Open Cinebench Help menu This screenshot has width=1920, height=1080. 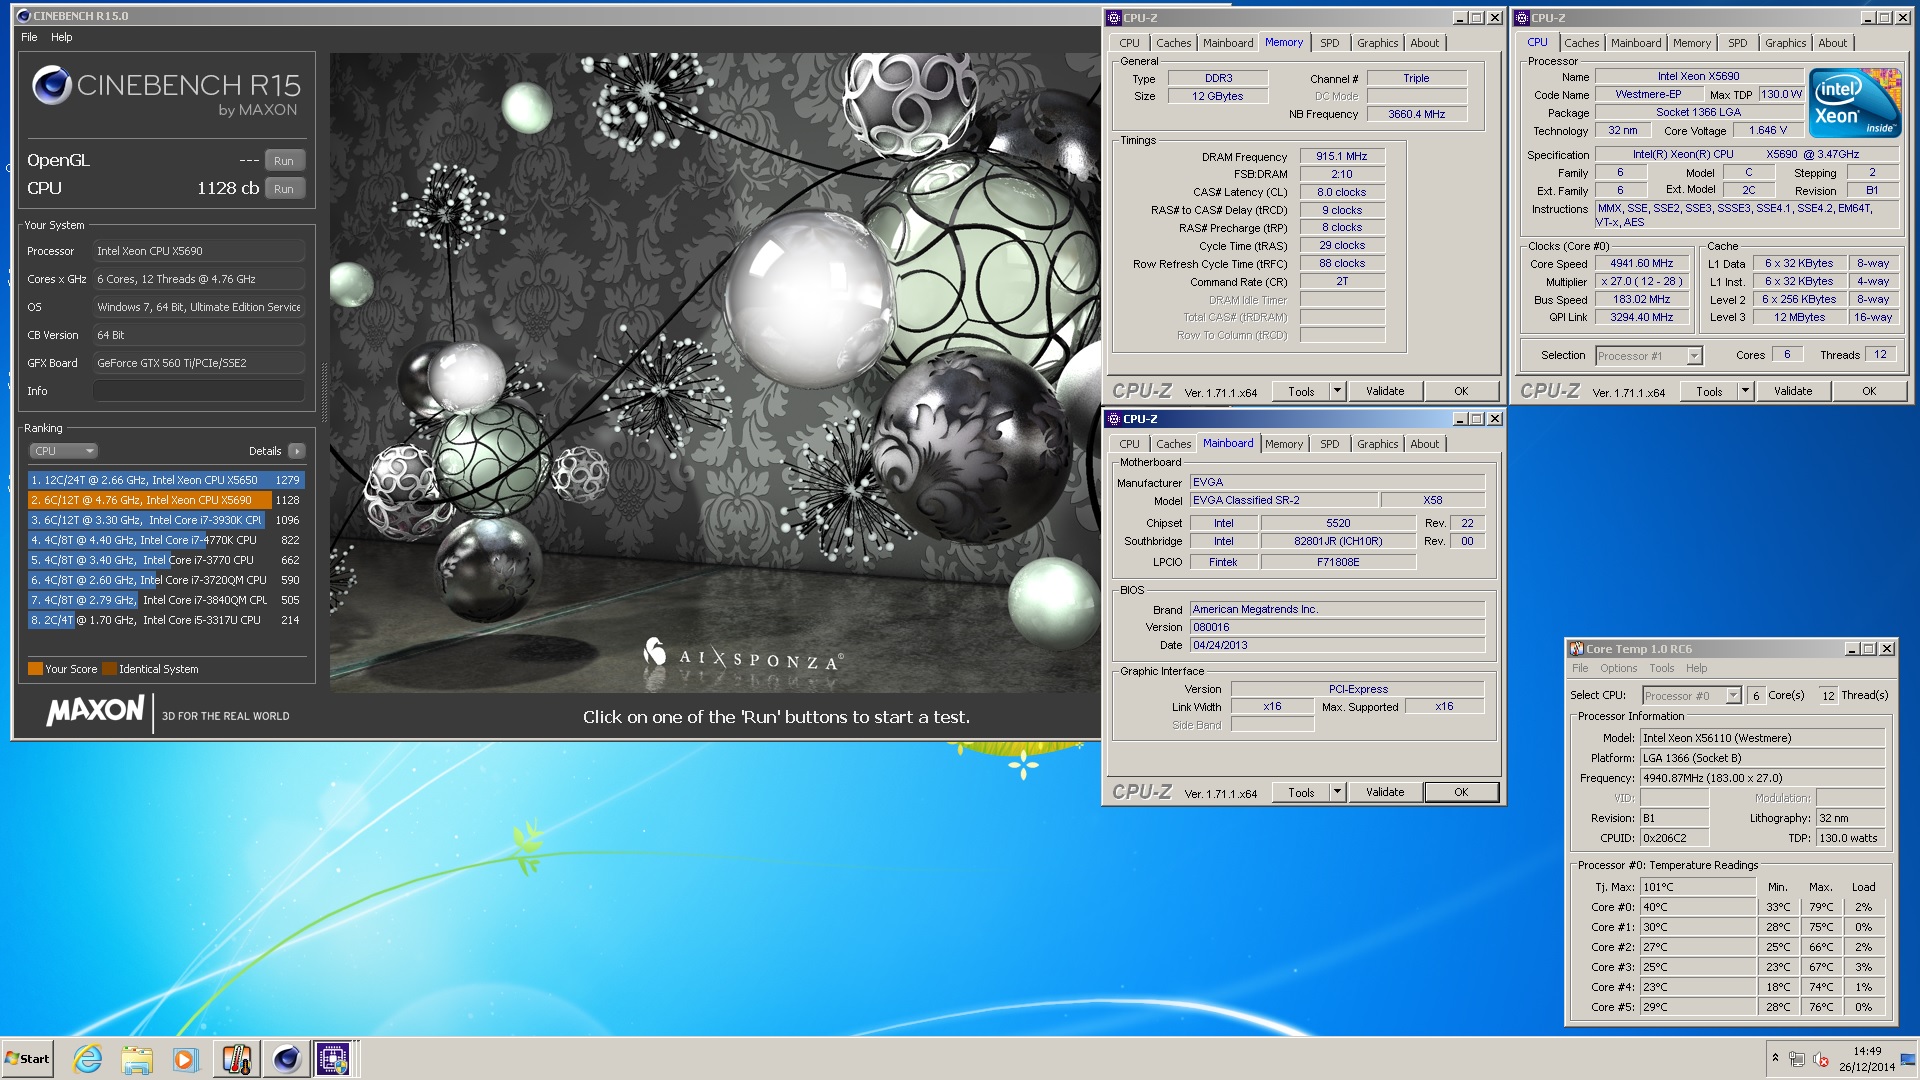[62, 37]
